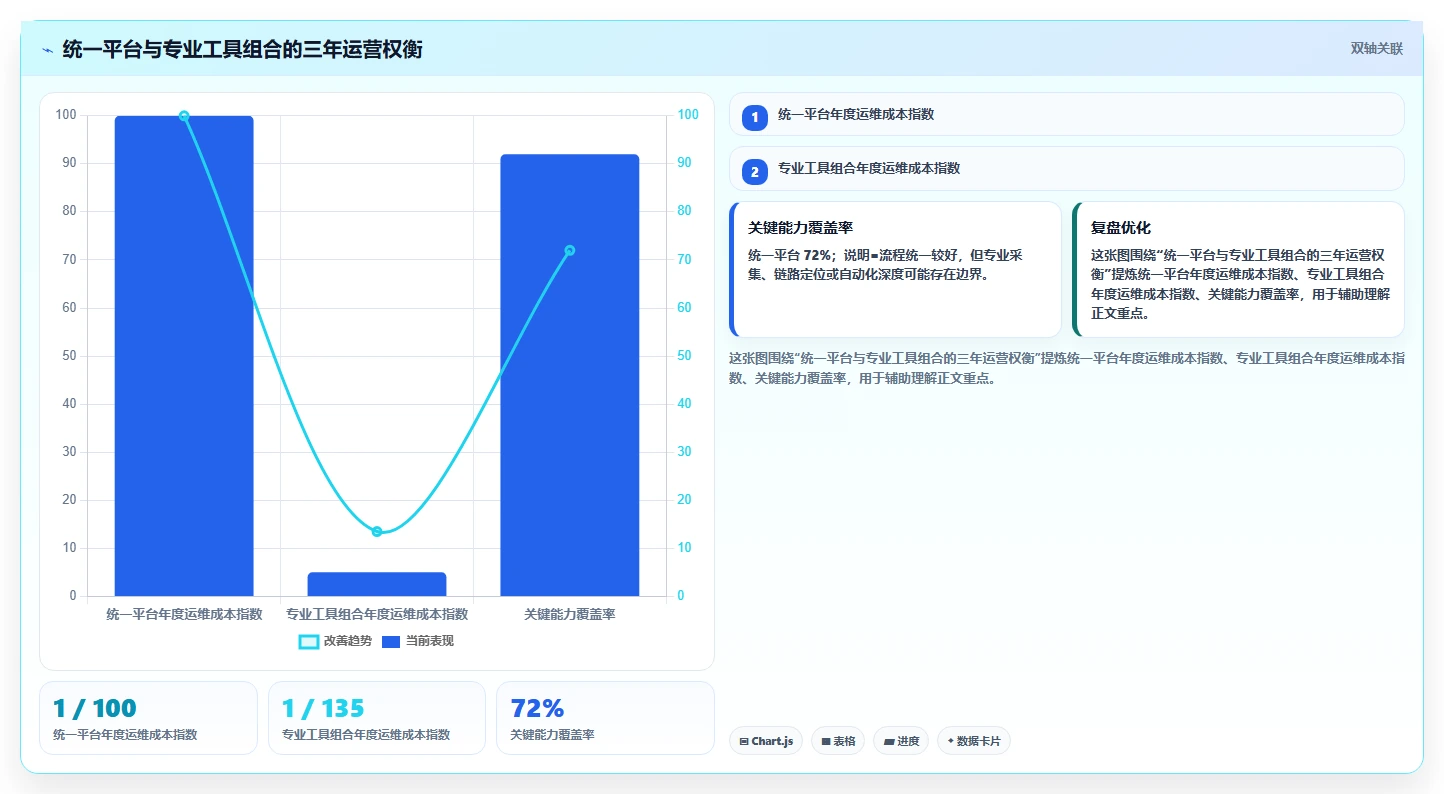Click the Chart.js tag chip
Screen dimensions: 1444x794
(x=766, y=741)
